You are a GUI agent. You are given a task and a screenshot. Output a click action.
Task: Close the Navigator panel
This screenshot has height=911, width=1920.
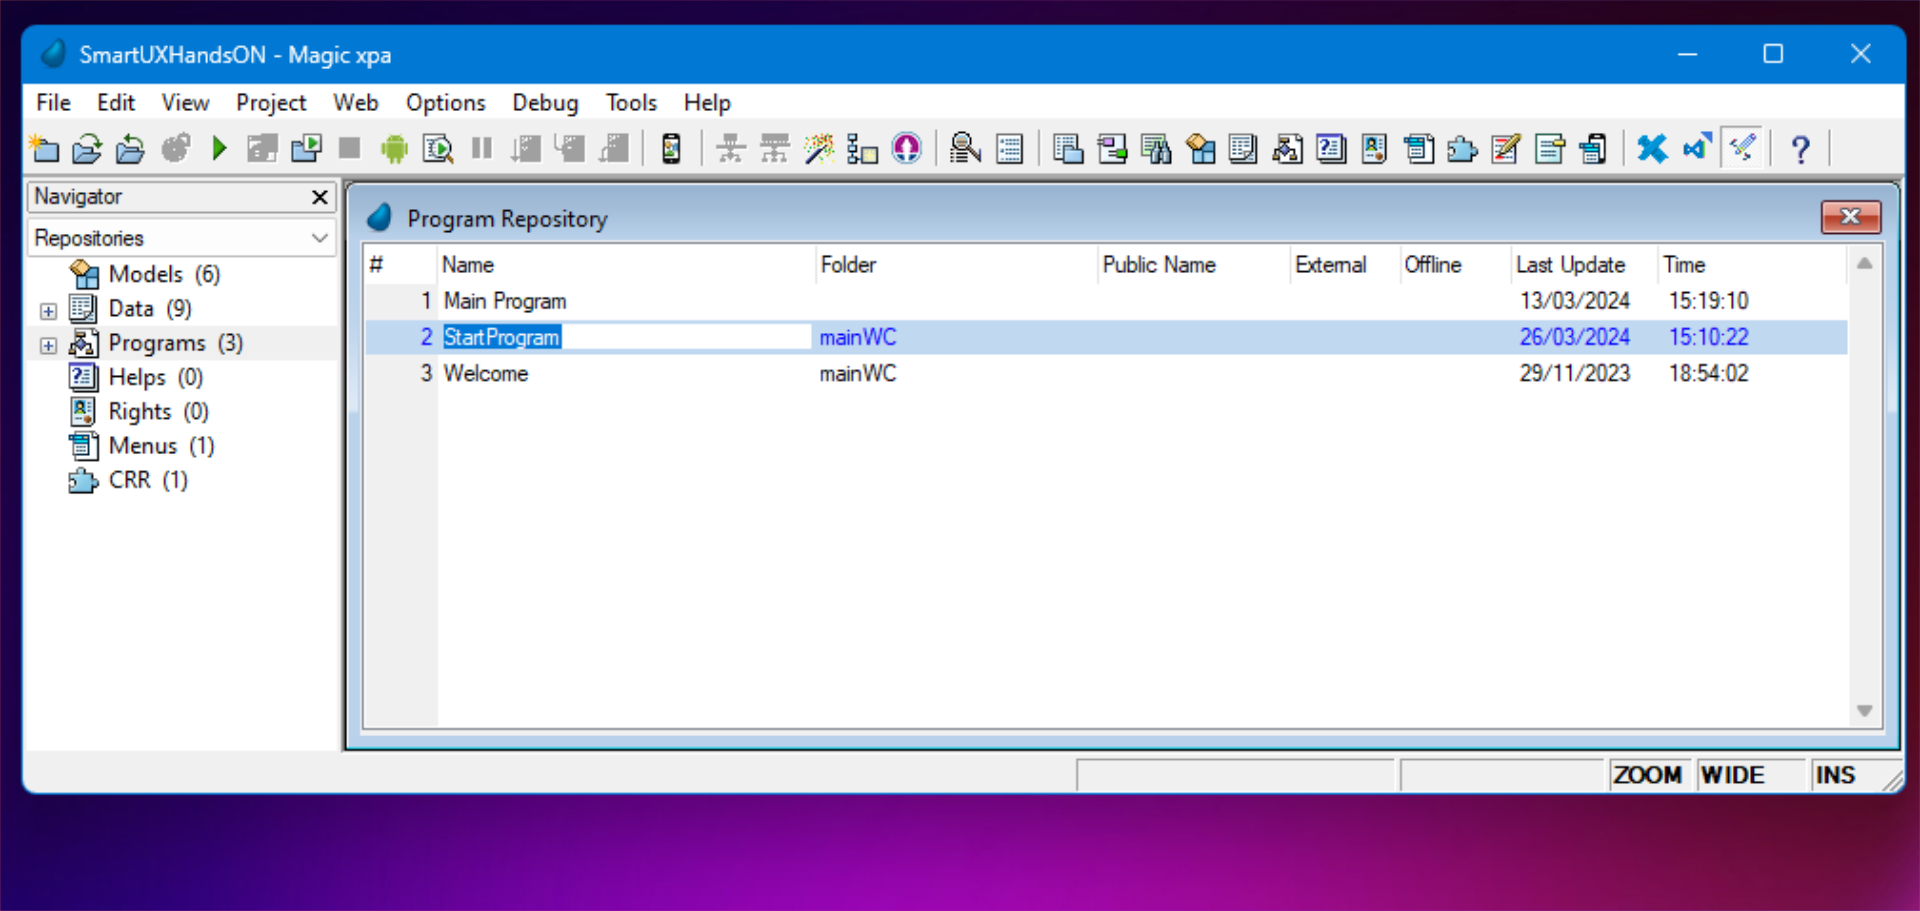(x=319, y=197)
